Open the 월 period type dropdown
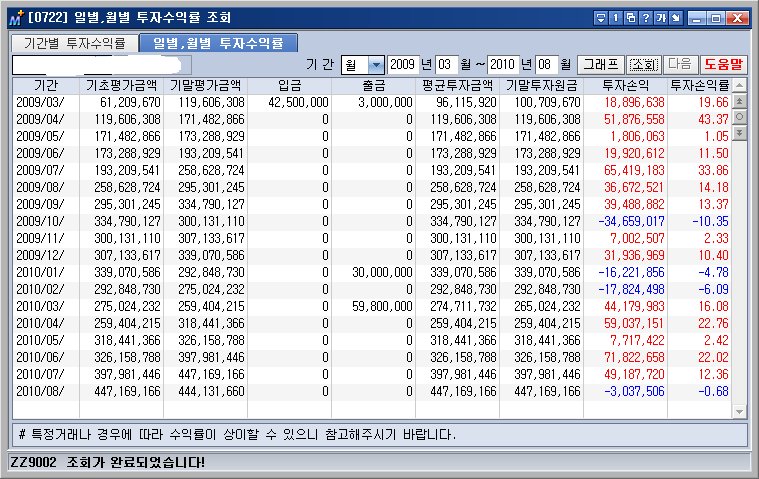 tap(376, 64)
